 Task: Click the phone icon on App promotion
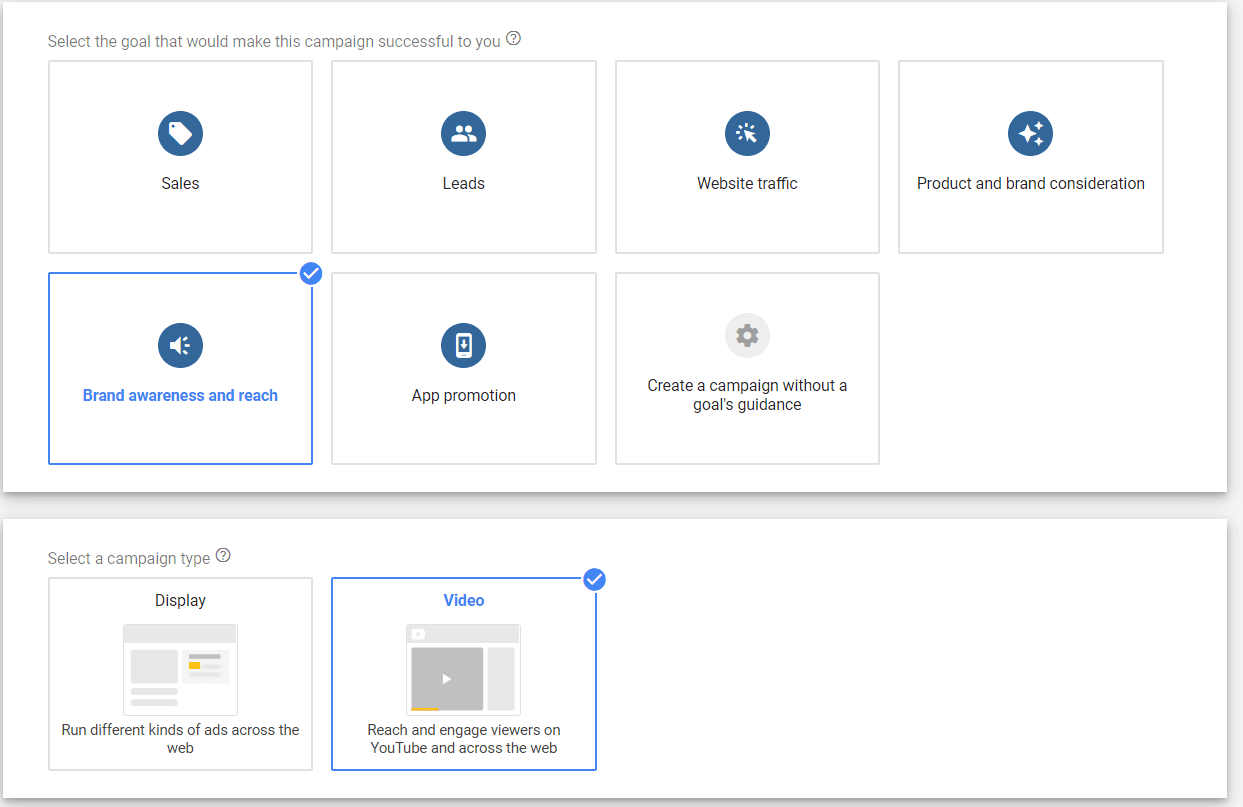pyautogui.click(x=463, y=345)
